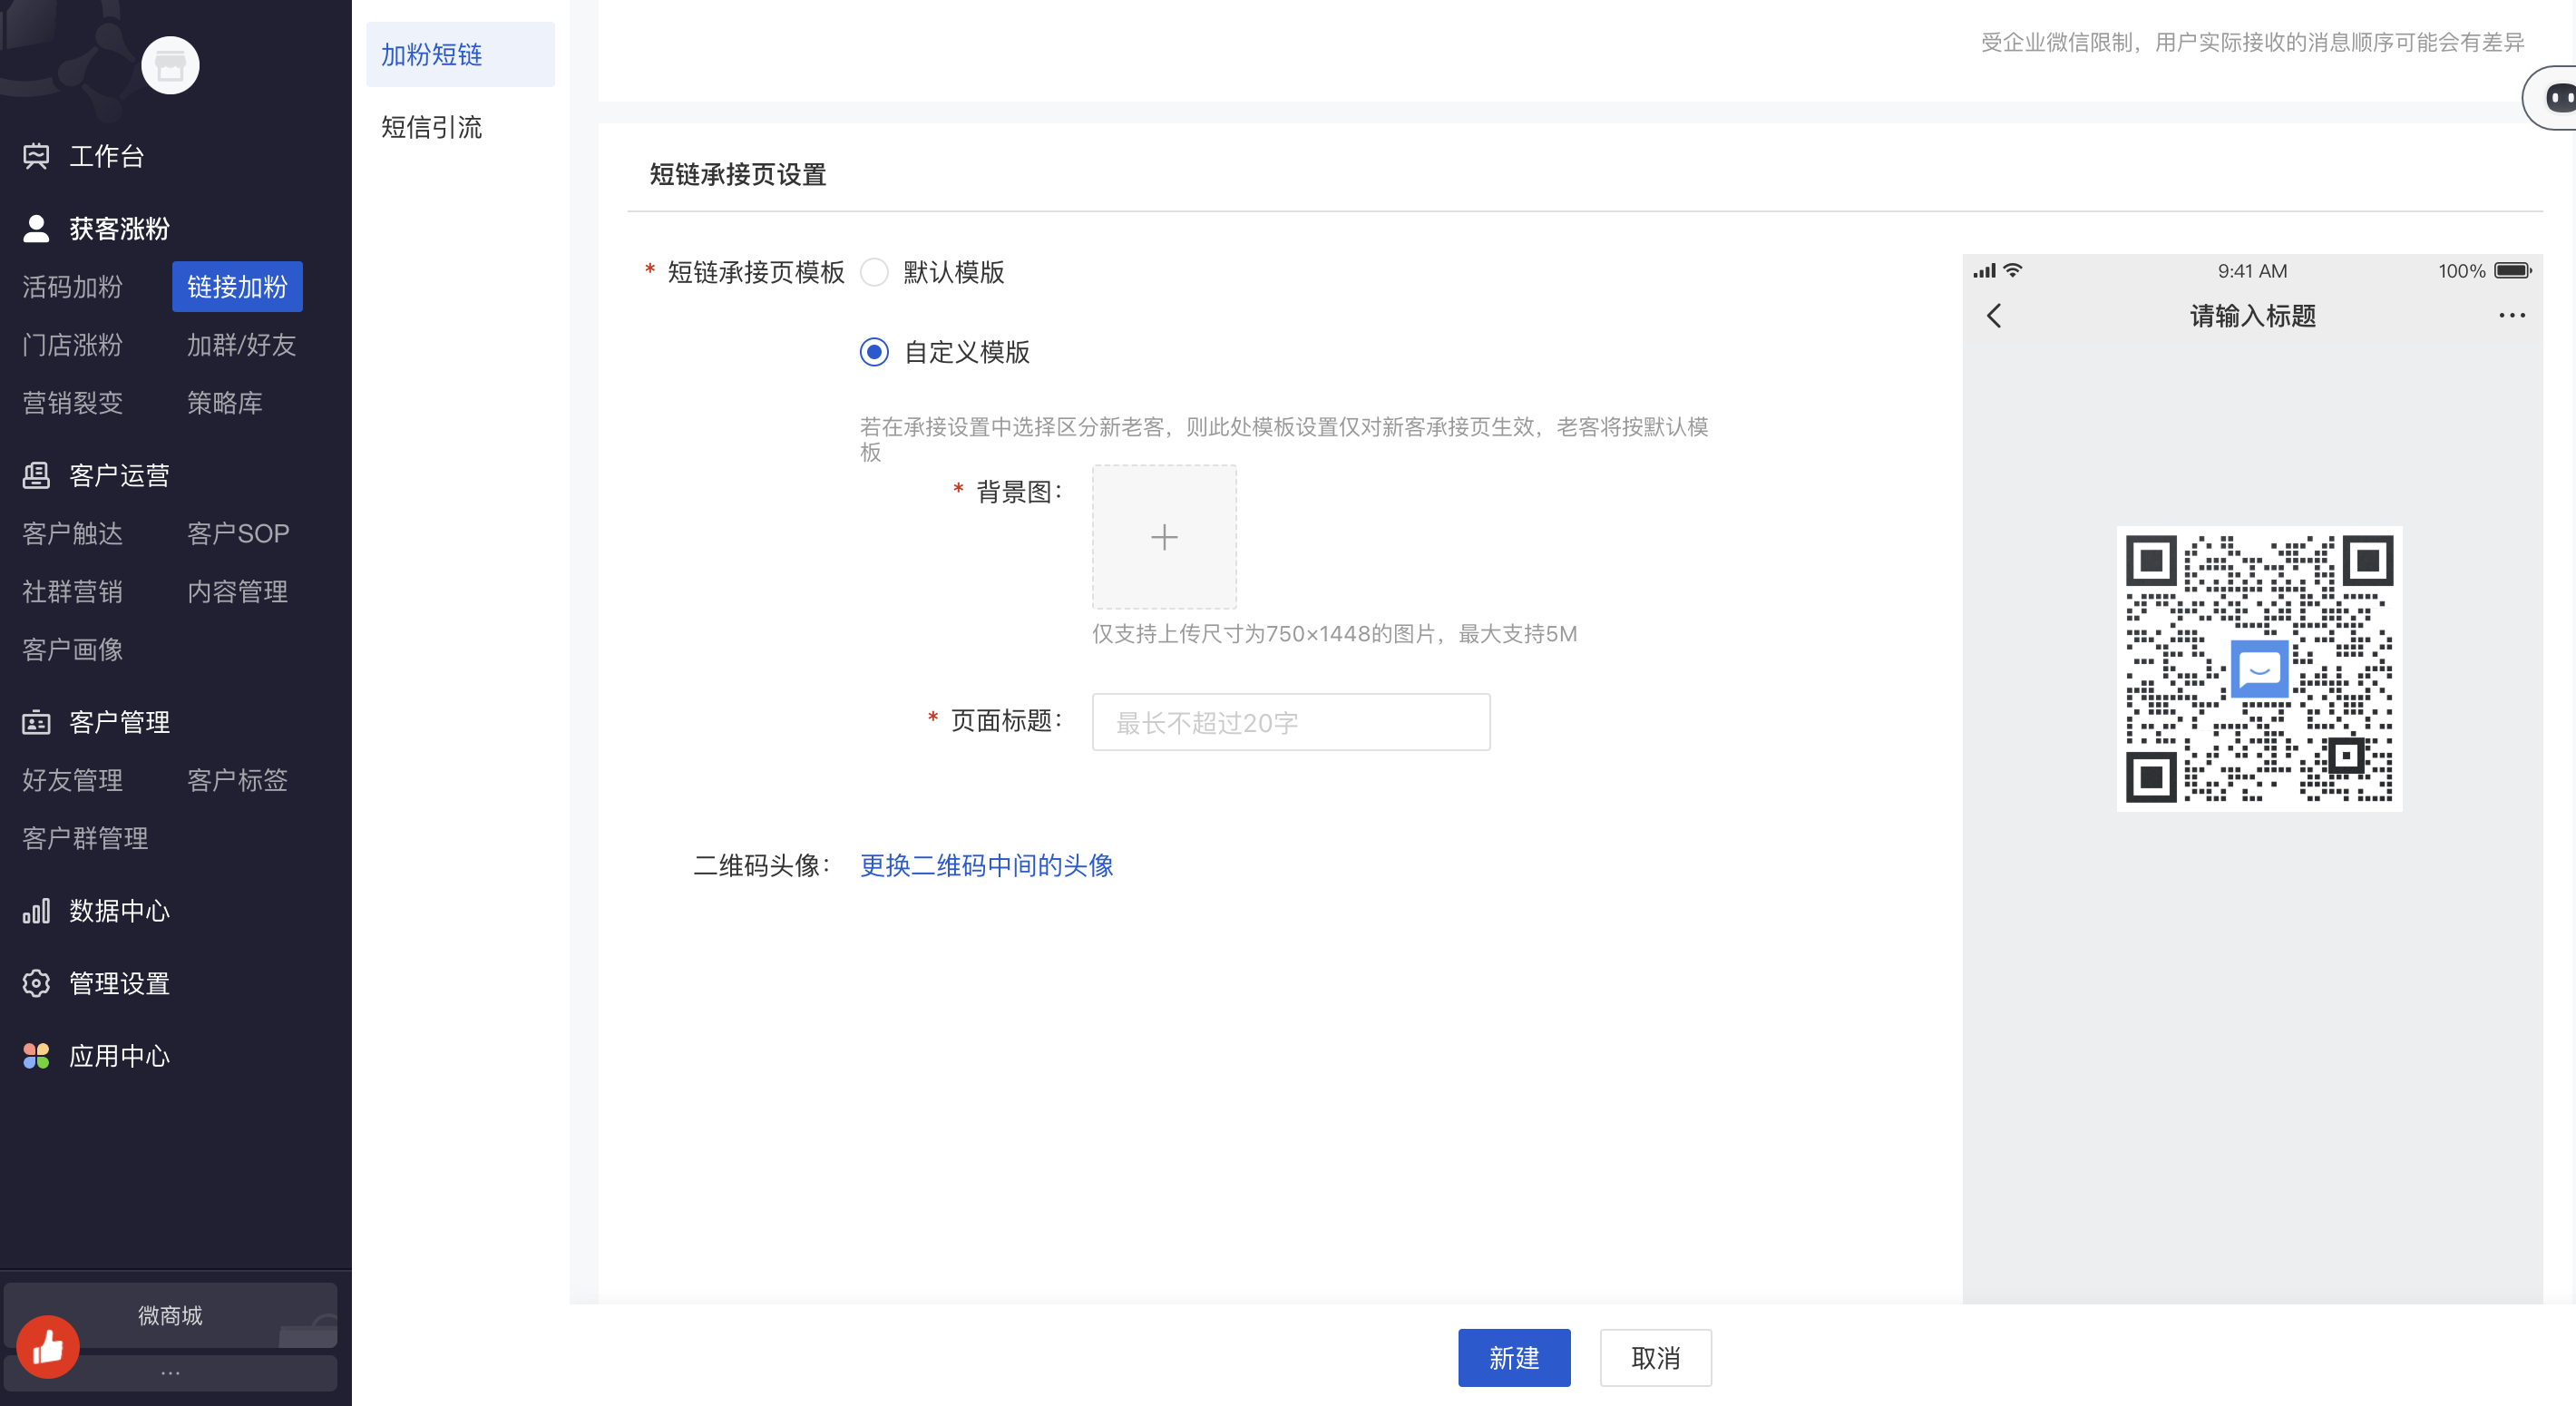Click 请输入标题 in phone preview
The width and height of the screenshot is (2576, 1406).
2253,316
